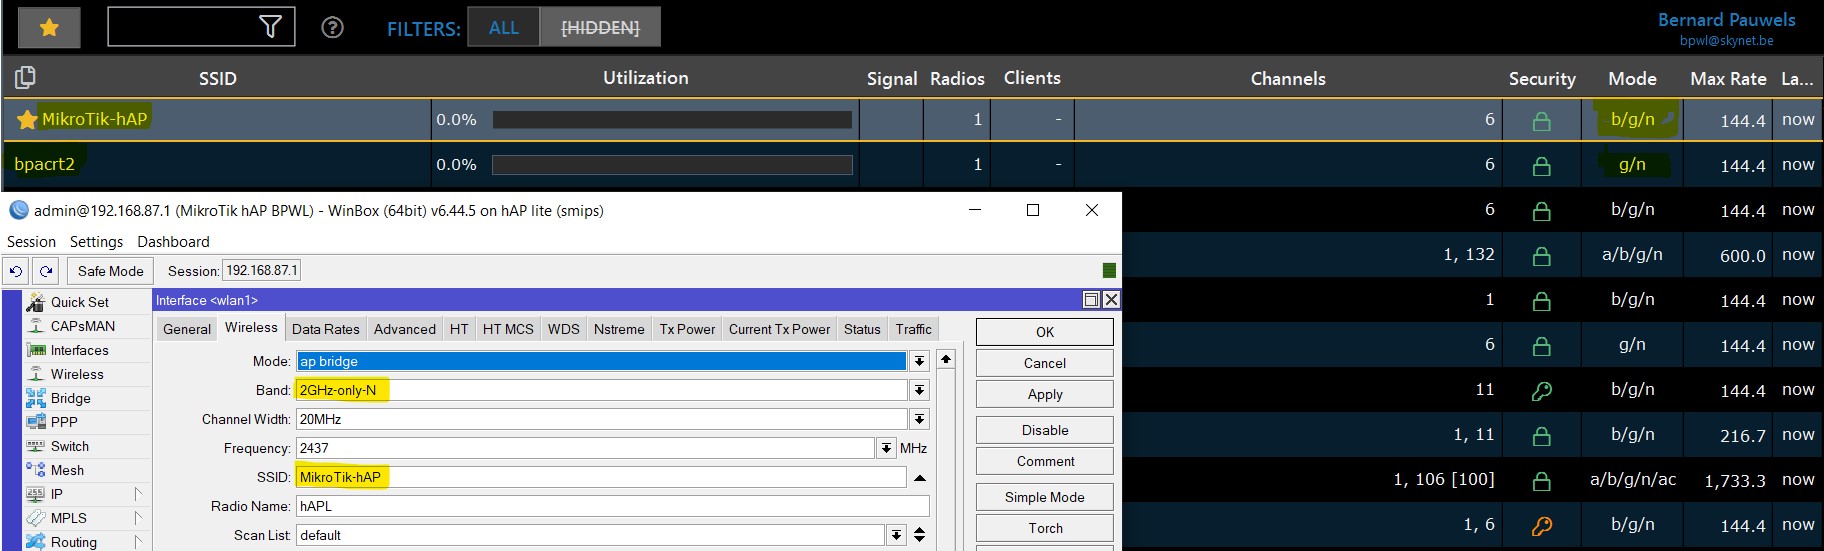Click the Scan List up-down stepper arrows
This screenshot has height=551, width=1824.
pos(920,535)
